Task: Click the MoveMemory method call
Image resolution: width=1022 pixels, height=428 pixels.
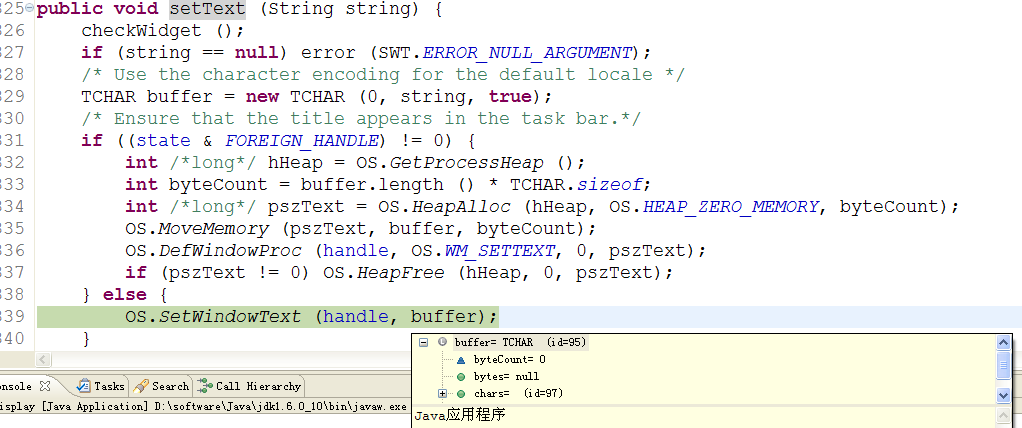Action: (x=213, y=229)
